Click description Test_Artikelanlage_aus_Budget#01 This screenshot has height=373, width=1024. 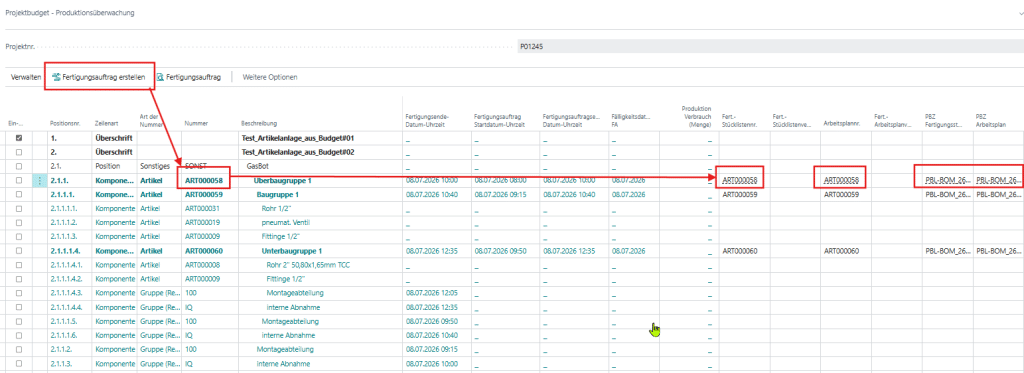[x=297, y=138]
